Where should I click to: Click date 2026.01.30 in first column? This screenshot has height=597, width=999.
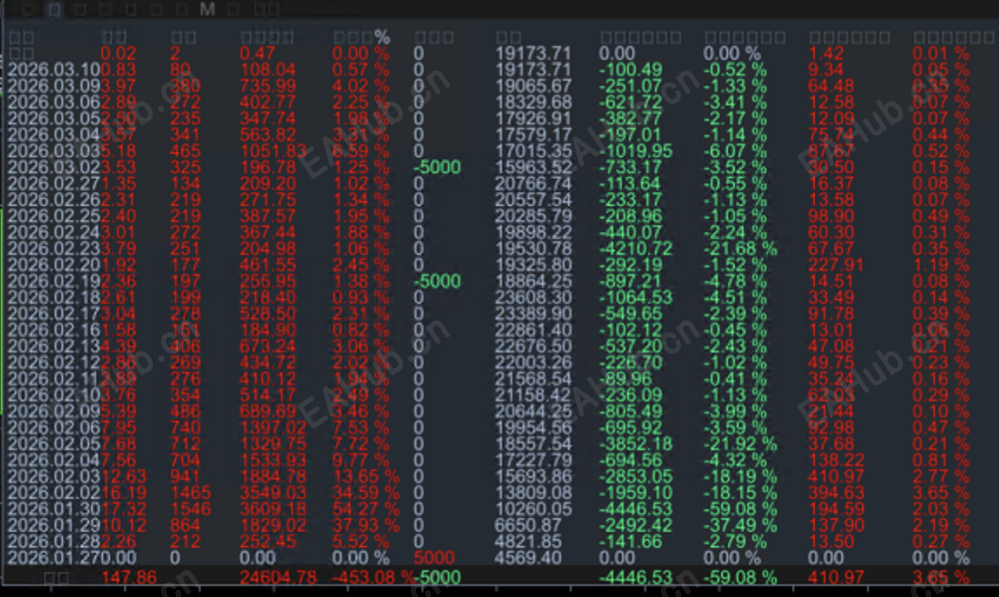click(54, 508)
